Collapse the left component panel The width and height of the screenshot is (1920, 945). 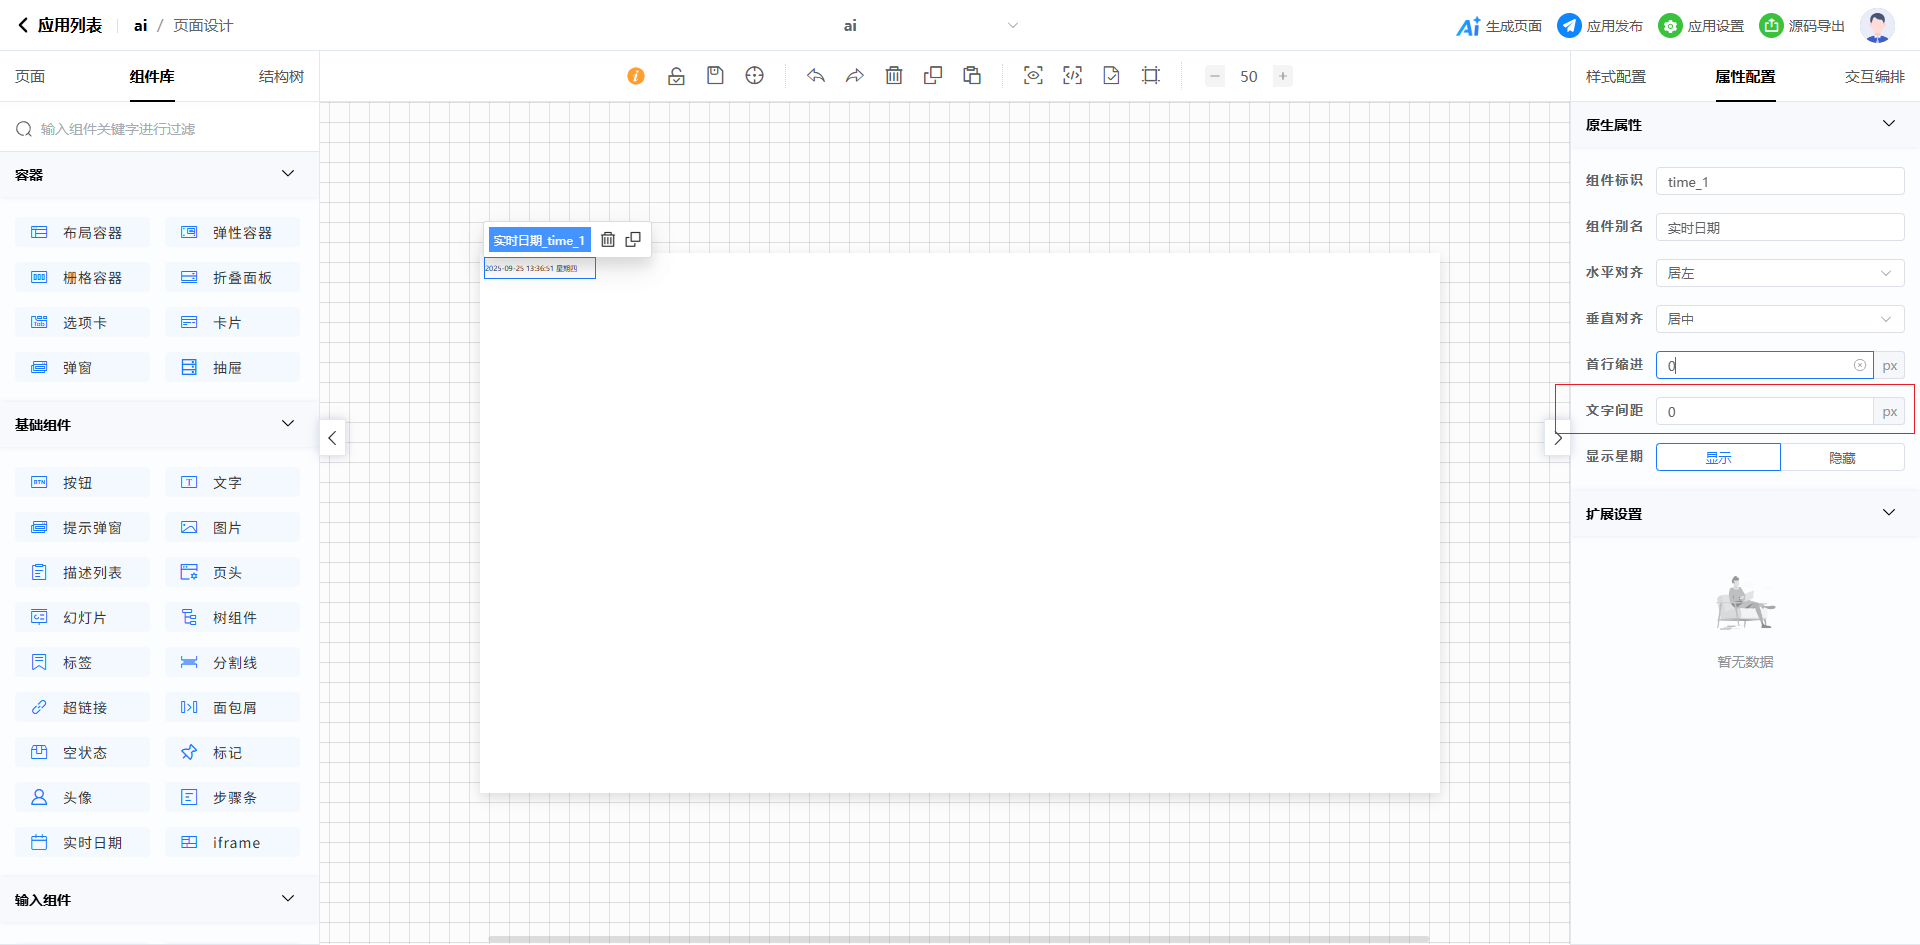click(x=332, y=438)
